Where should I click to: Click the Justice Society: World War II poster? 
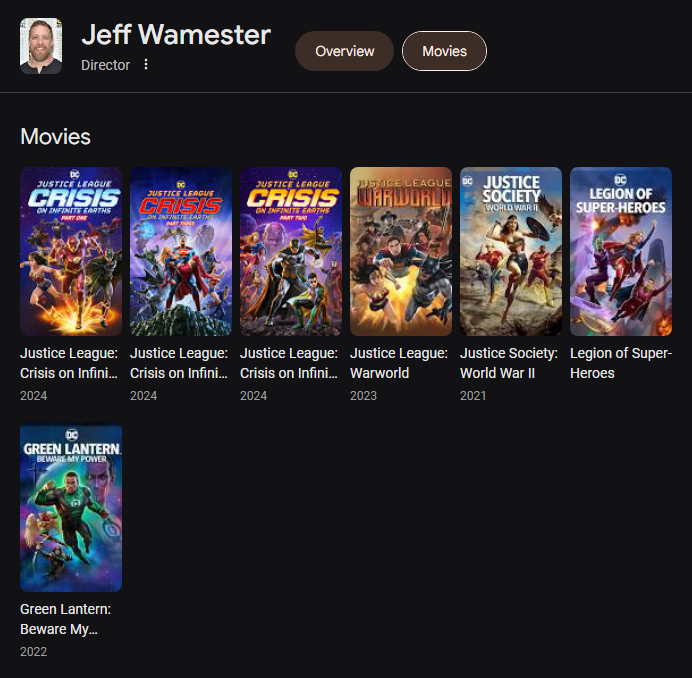pos(511,251)
